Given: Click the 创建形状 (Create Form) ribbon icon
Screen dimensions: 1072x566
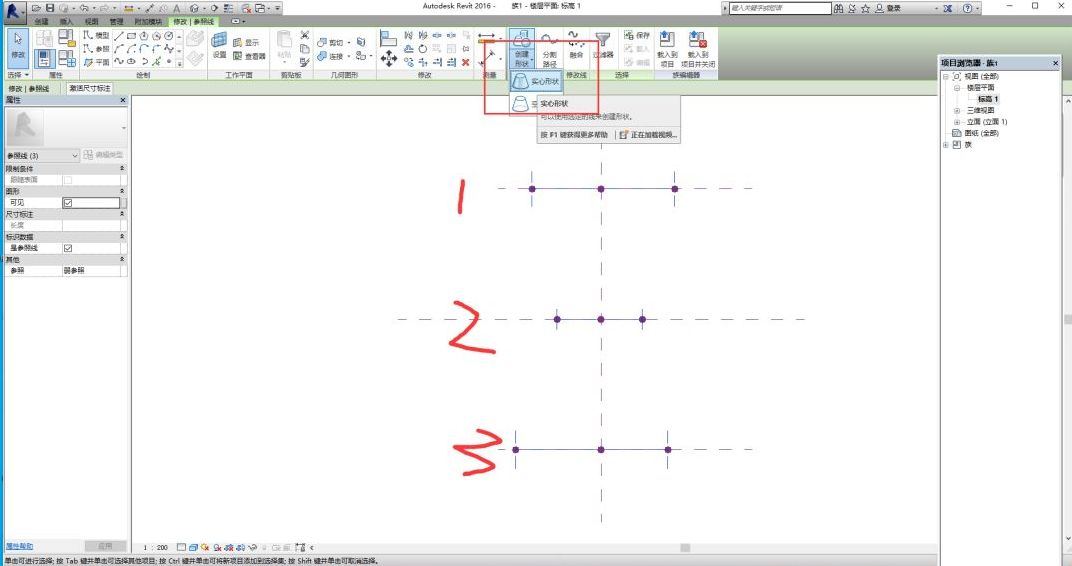Looking at the screenshot, I should (x=521, y=44).
